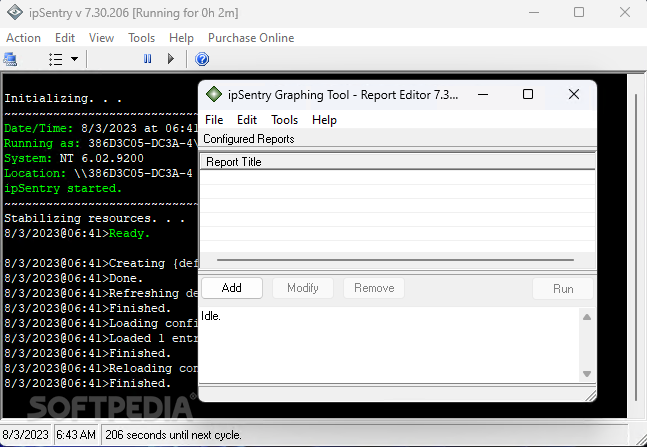
Task: Maximize the Report Editor window
Action: [528, 95]
